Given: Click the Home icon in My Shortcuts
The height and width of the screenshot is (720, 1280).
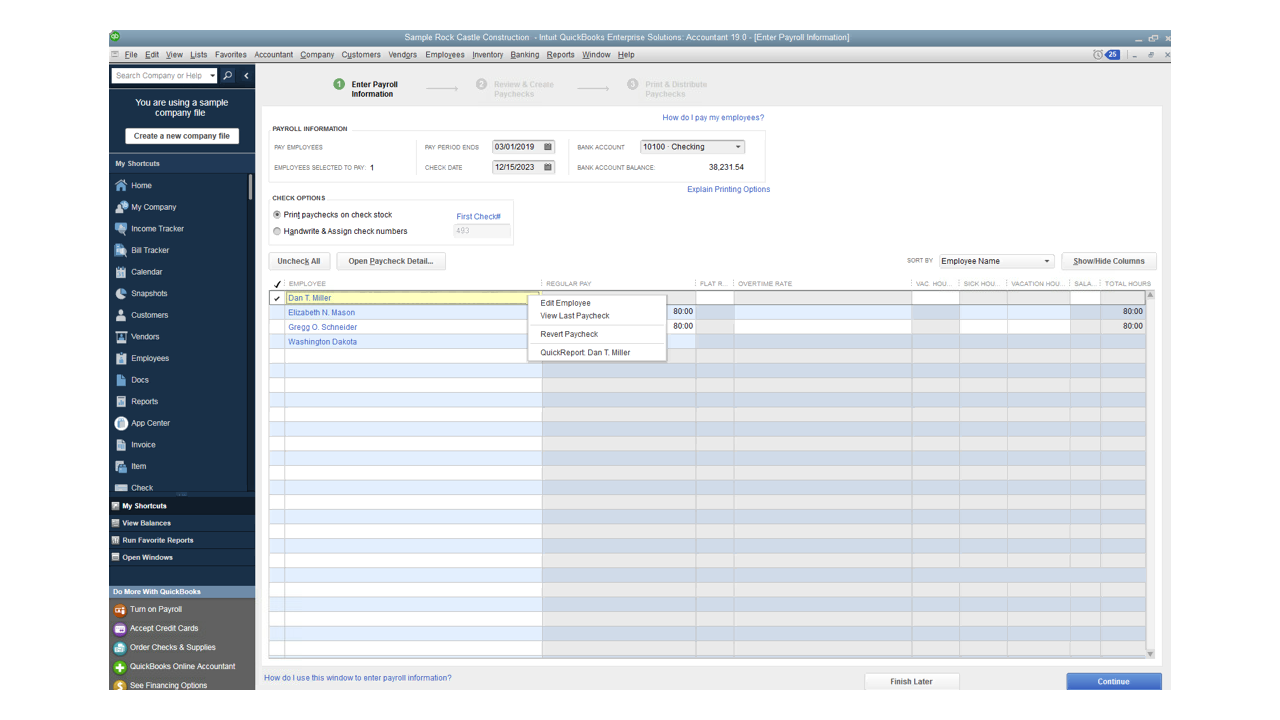Looking at the screenshot, I should coord(121,185).
